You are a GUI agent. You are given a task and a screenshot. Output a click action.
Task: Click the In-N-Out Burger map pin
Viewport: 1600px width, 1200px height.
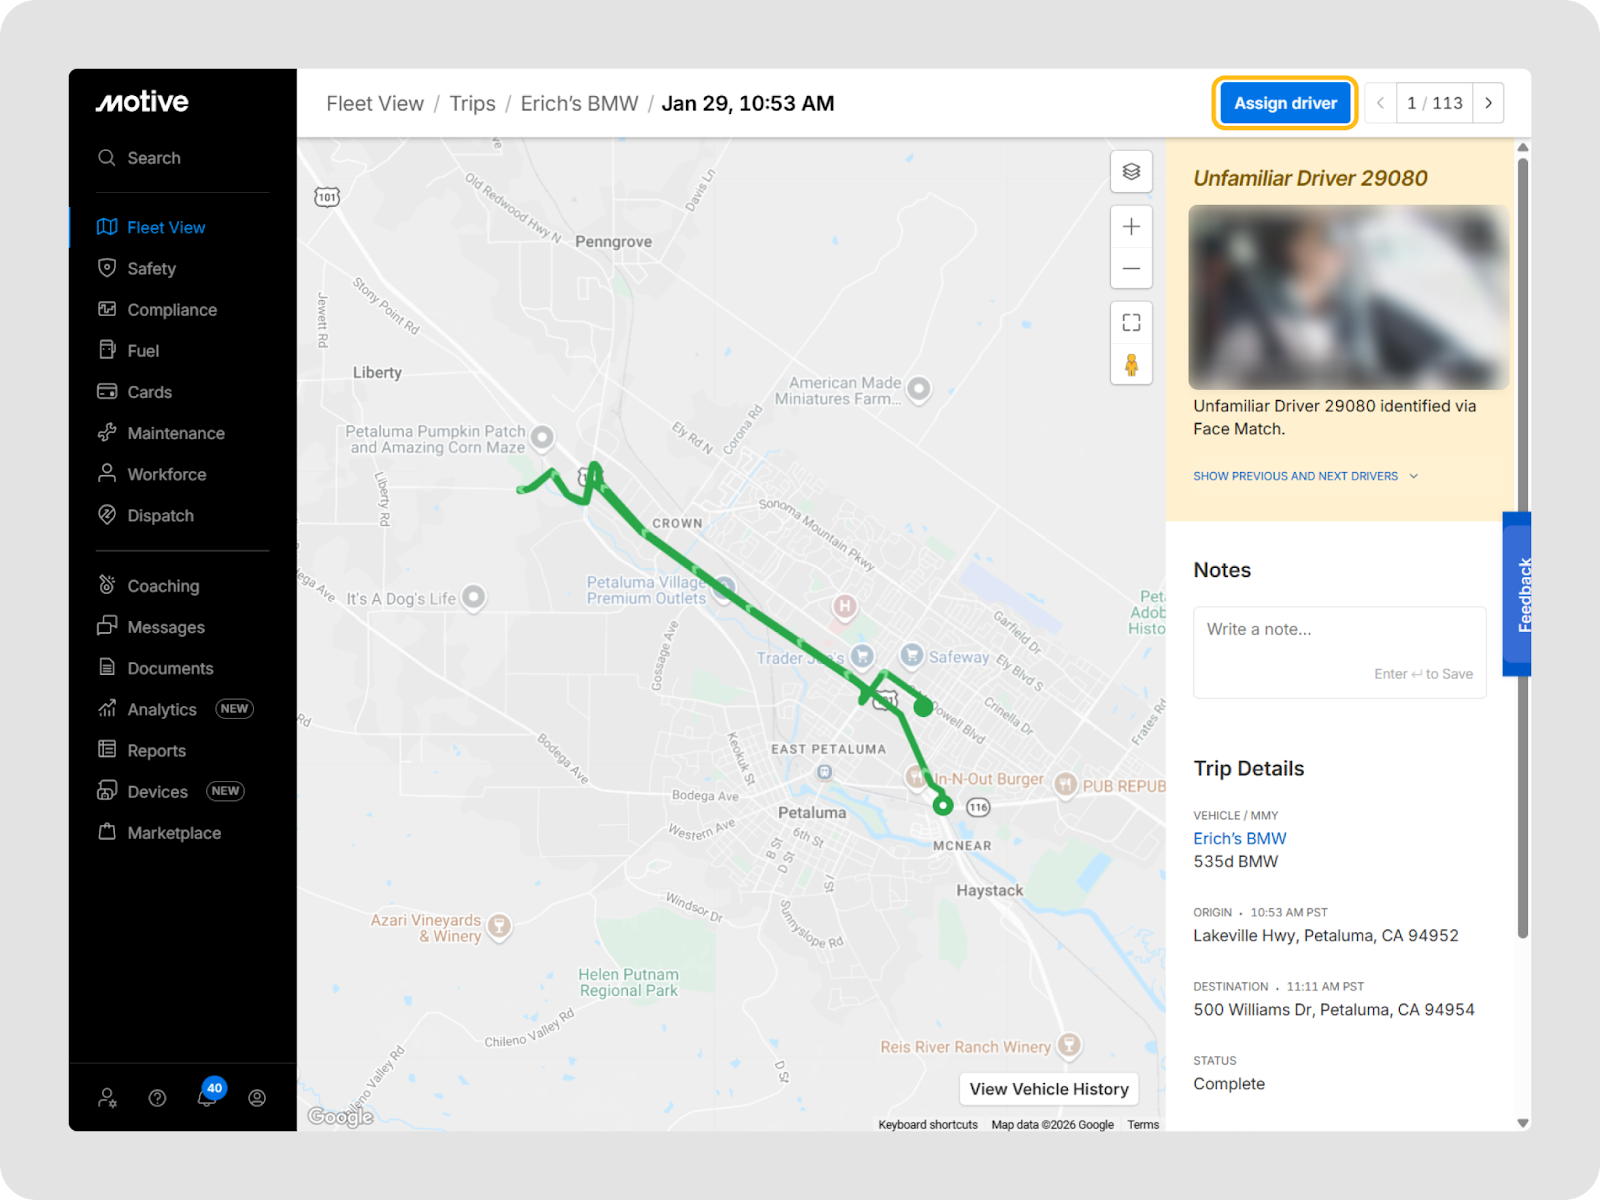point(915,777)
